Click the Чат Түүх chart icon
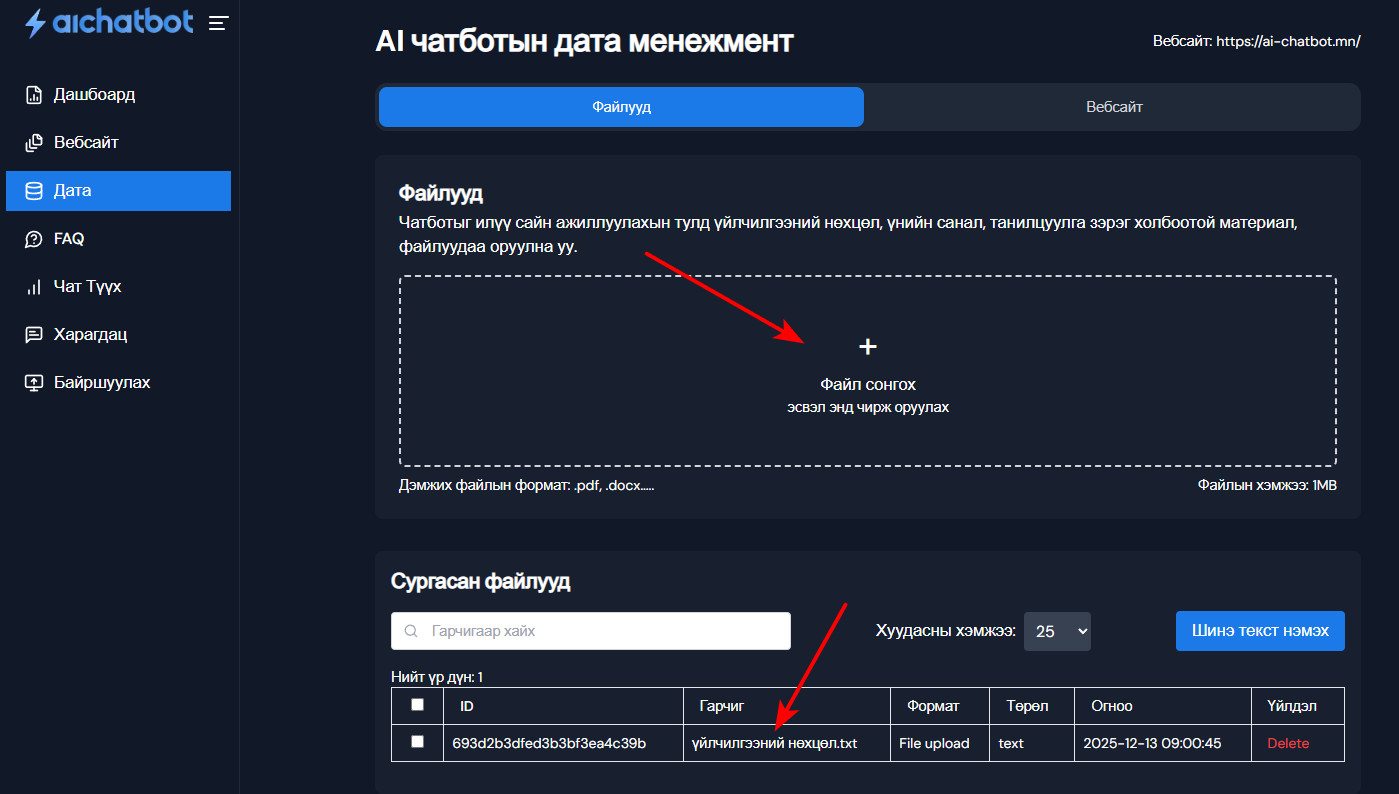 coord(34,287)
